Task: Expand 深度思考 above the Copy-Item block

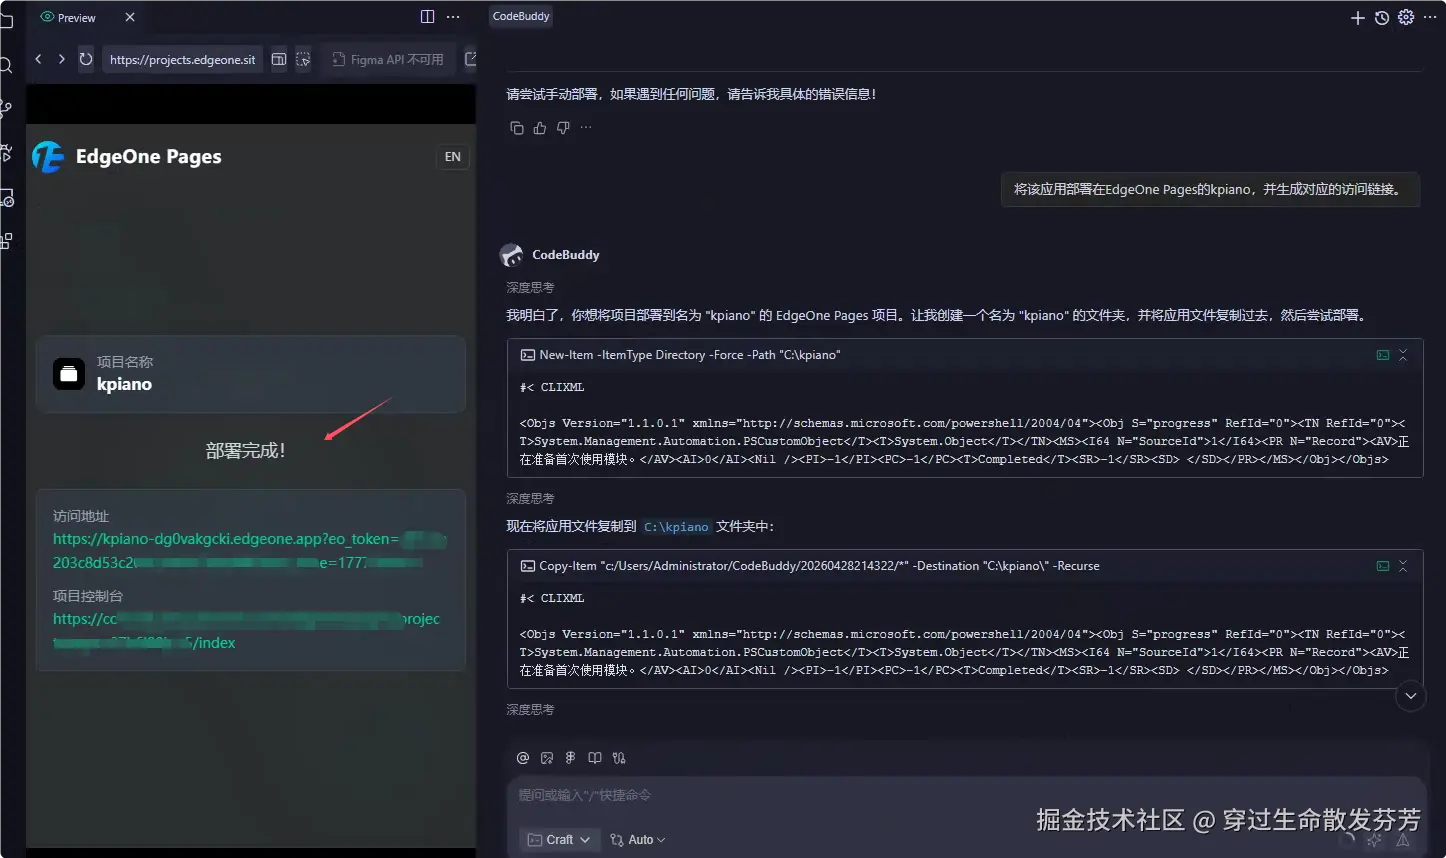Action: pos(530,499)
